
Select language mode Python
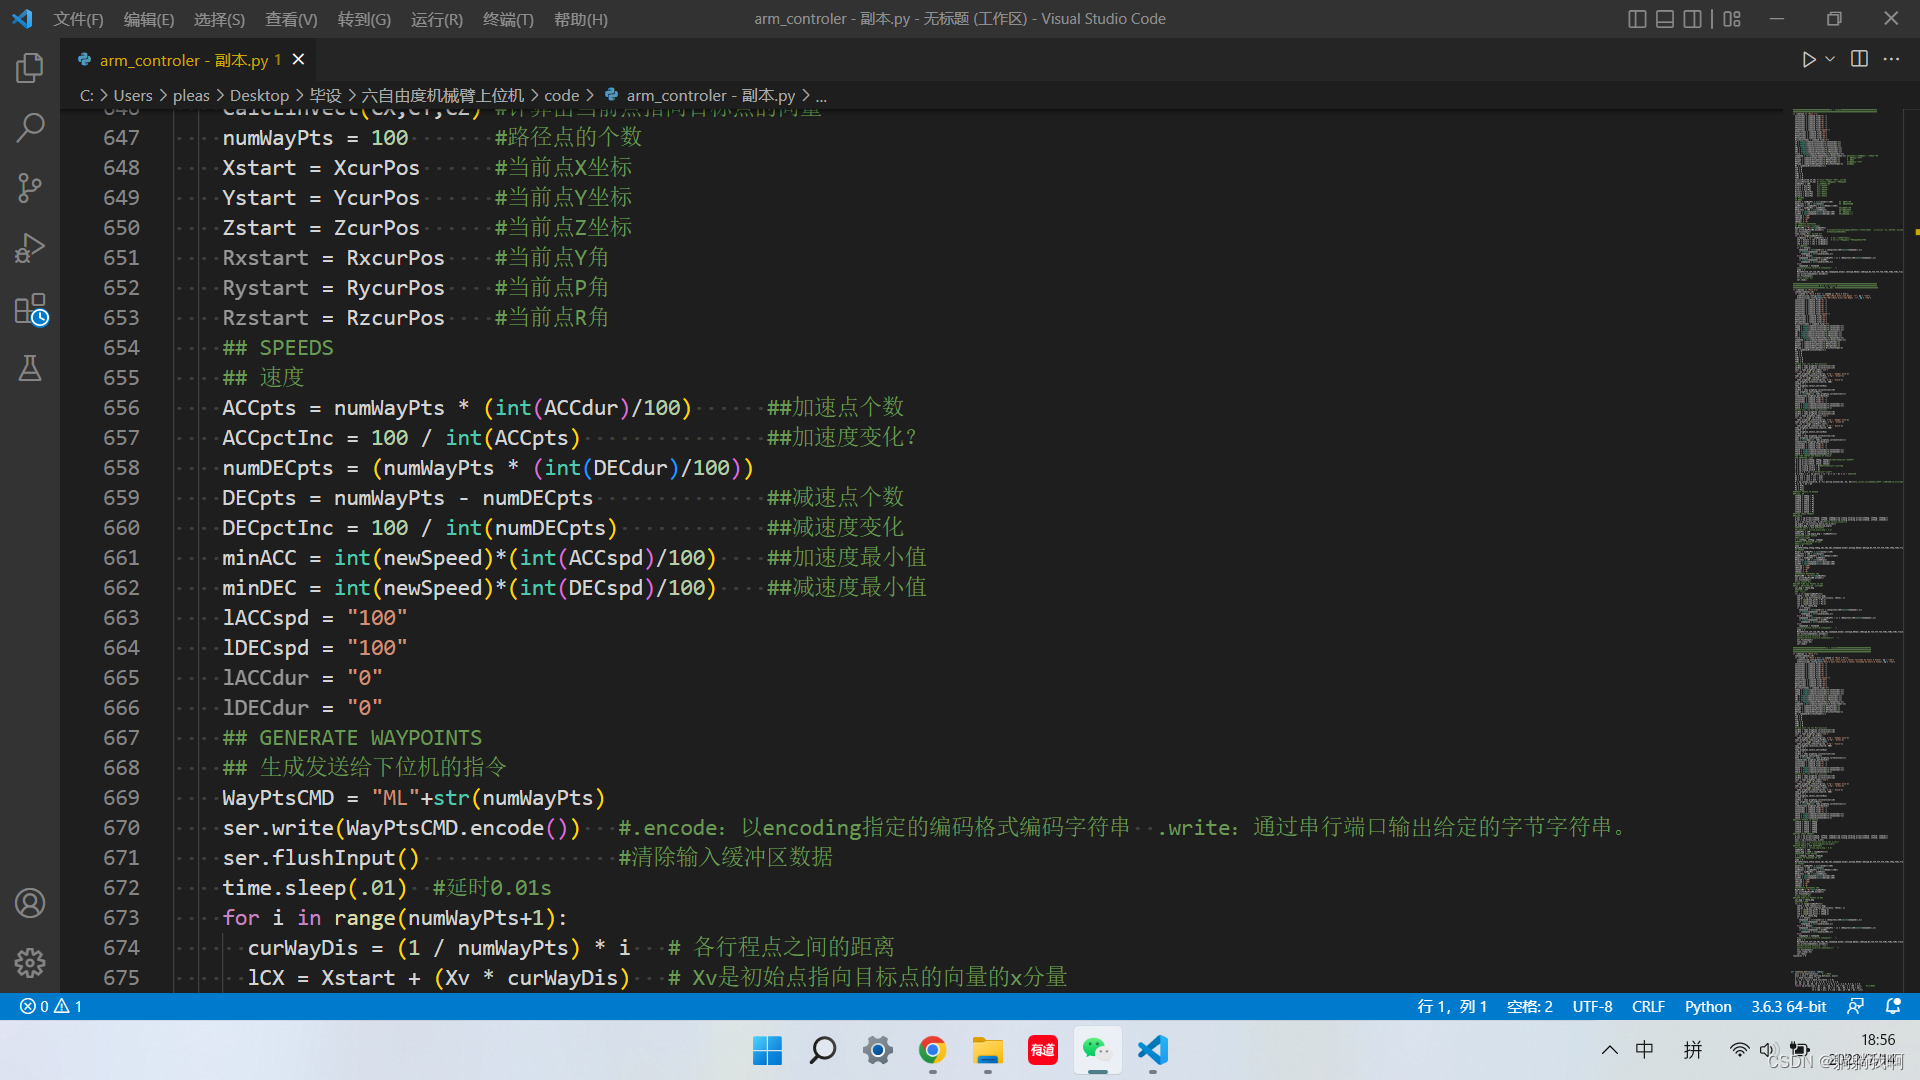coord(1707,1006)
